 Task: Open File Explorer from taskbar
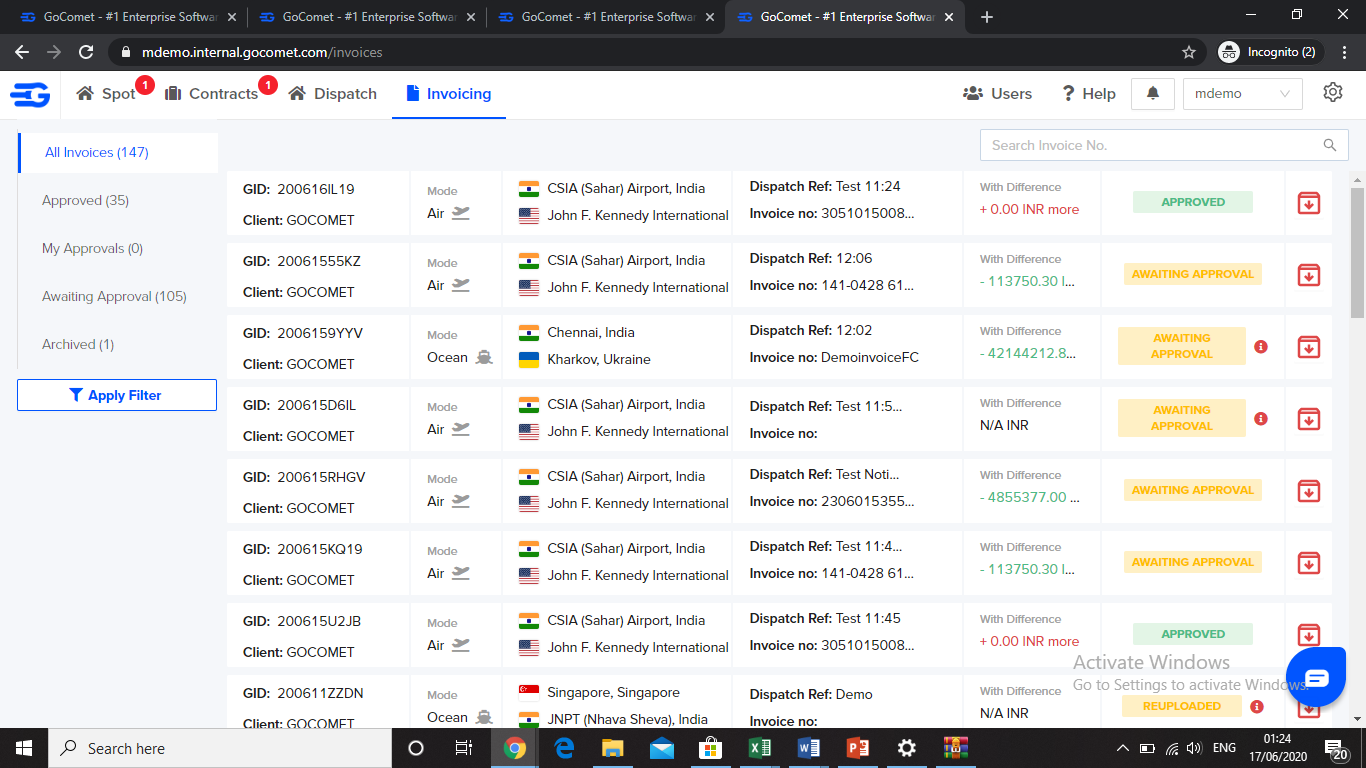point(613,748)
